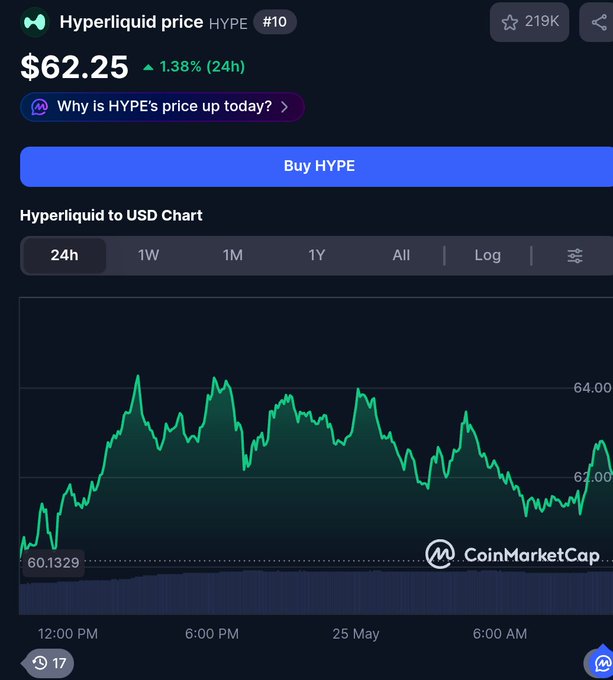The height and width of the screenshot is (680, 613).
Task: Click the Hyperliquid coin logo
Action: click(x=35, y=22)
